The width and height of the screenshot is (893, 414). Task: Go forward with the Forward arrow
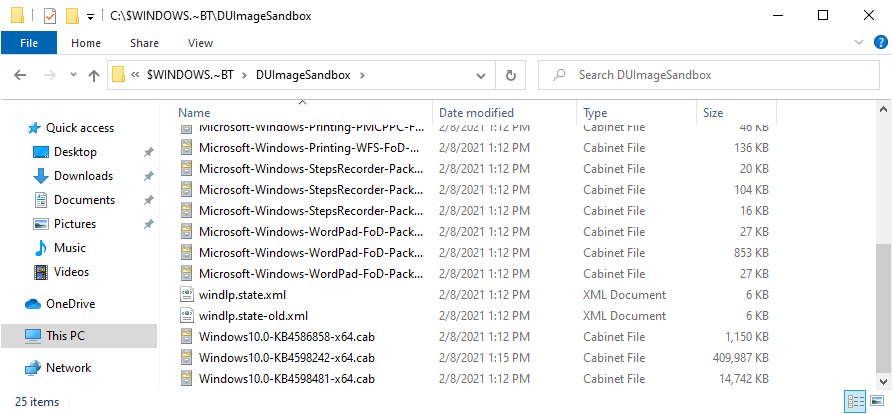(x=50, y=75)
